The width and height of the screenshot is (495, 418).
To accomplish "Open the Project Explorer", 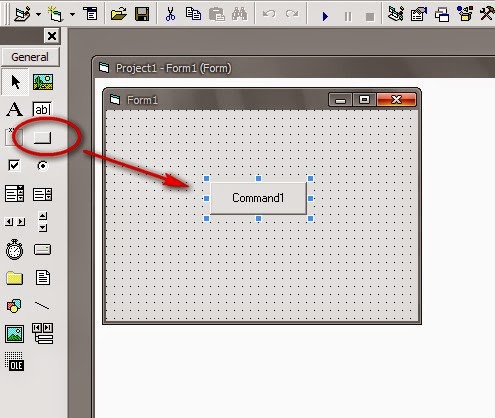I will (x=396, y=14).
